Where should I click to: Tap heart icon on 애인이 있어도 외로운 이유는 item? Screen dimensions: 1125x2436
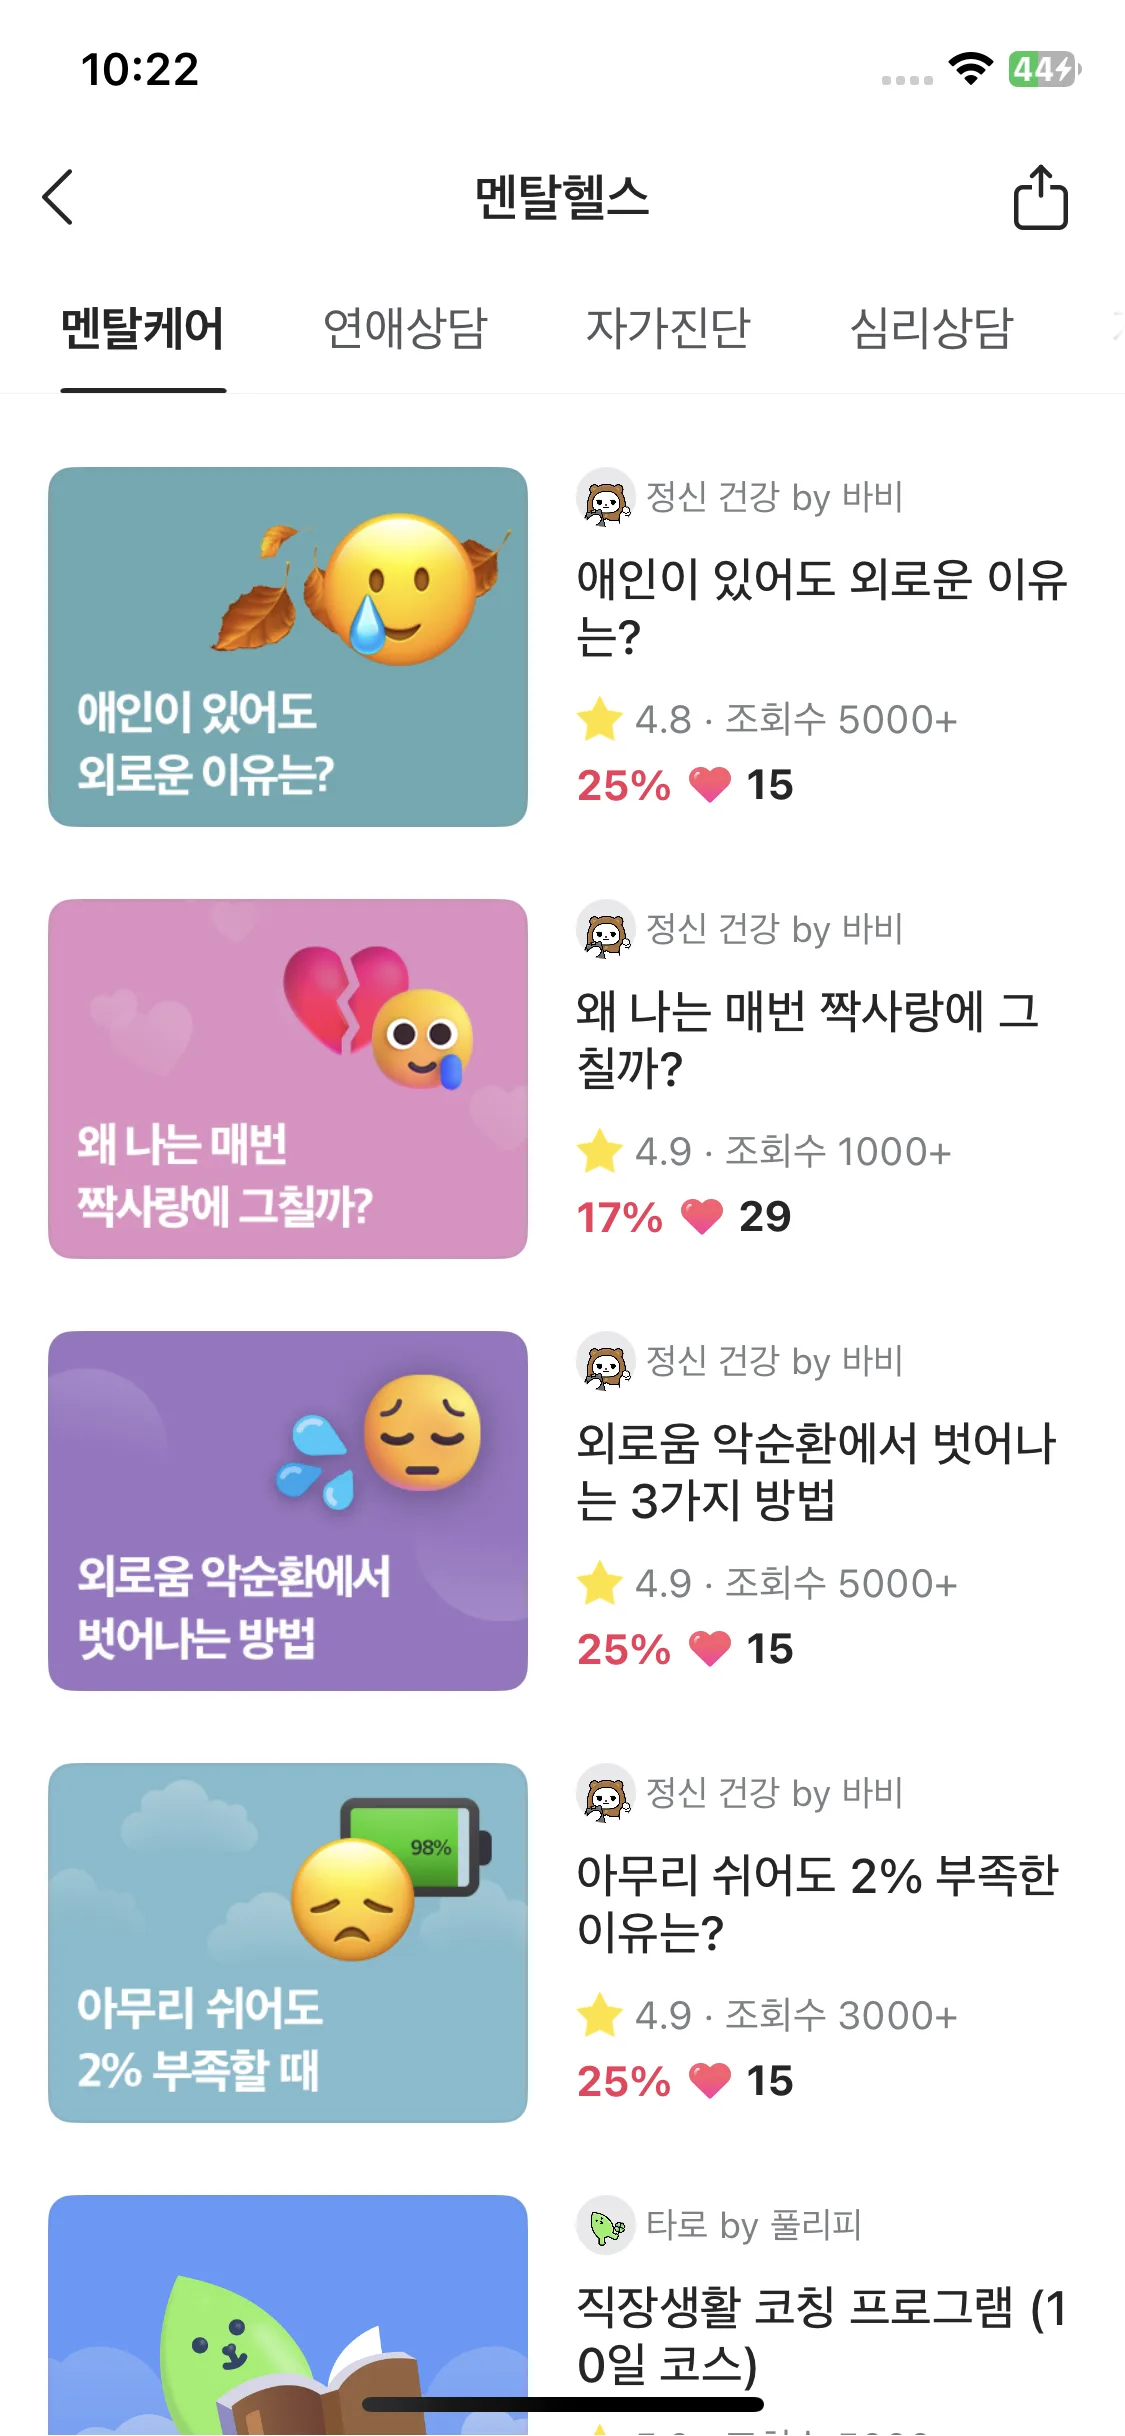[710, 785]
